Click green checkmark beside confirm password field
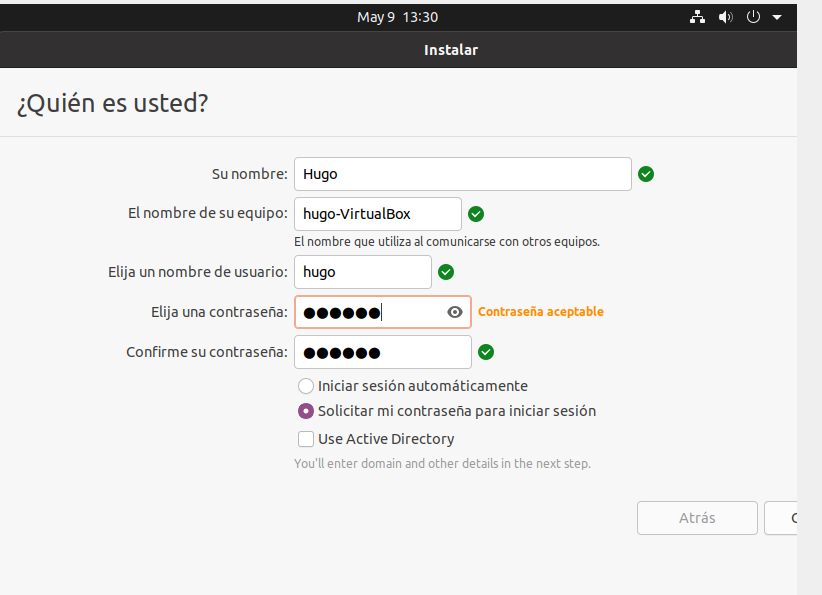The image size is (822, 595). (486, 352)
